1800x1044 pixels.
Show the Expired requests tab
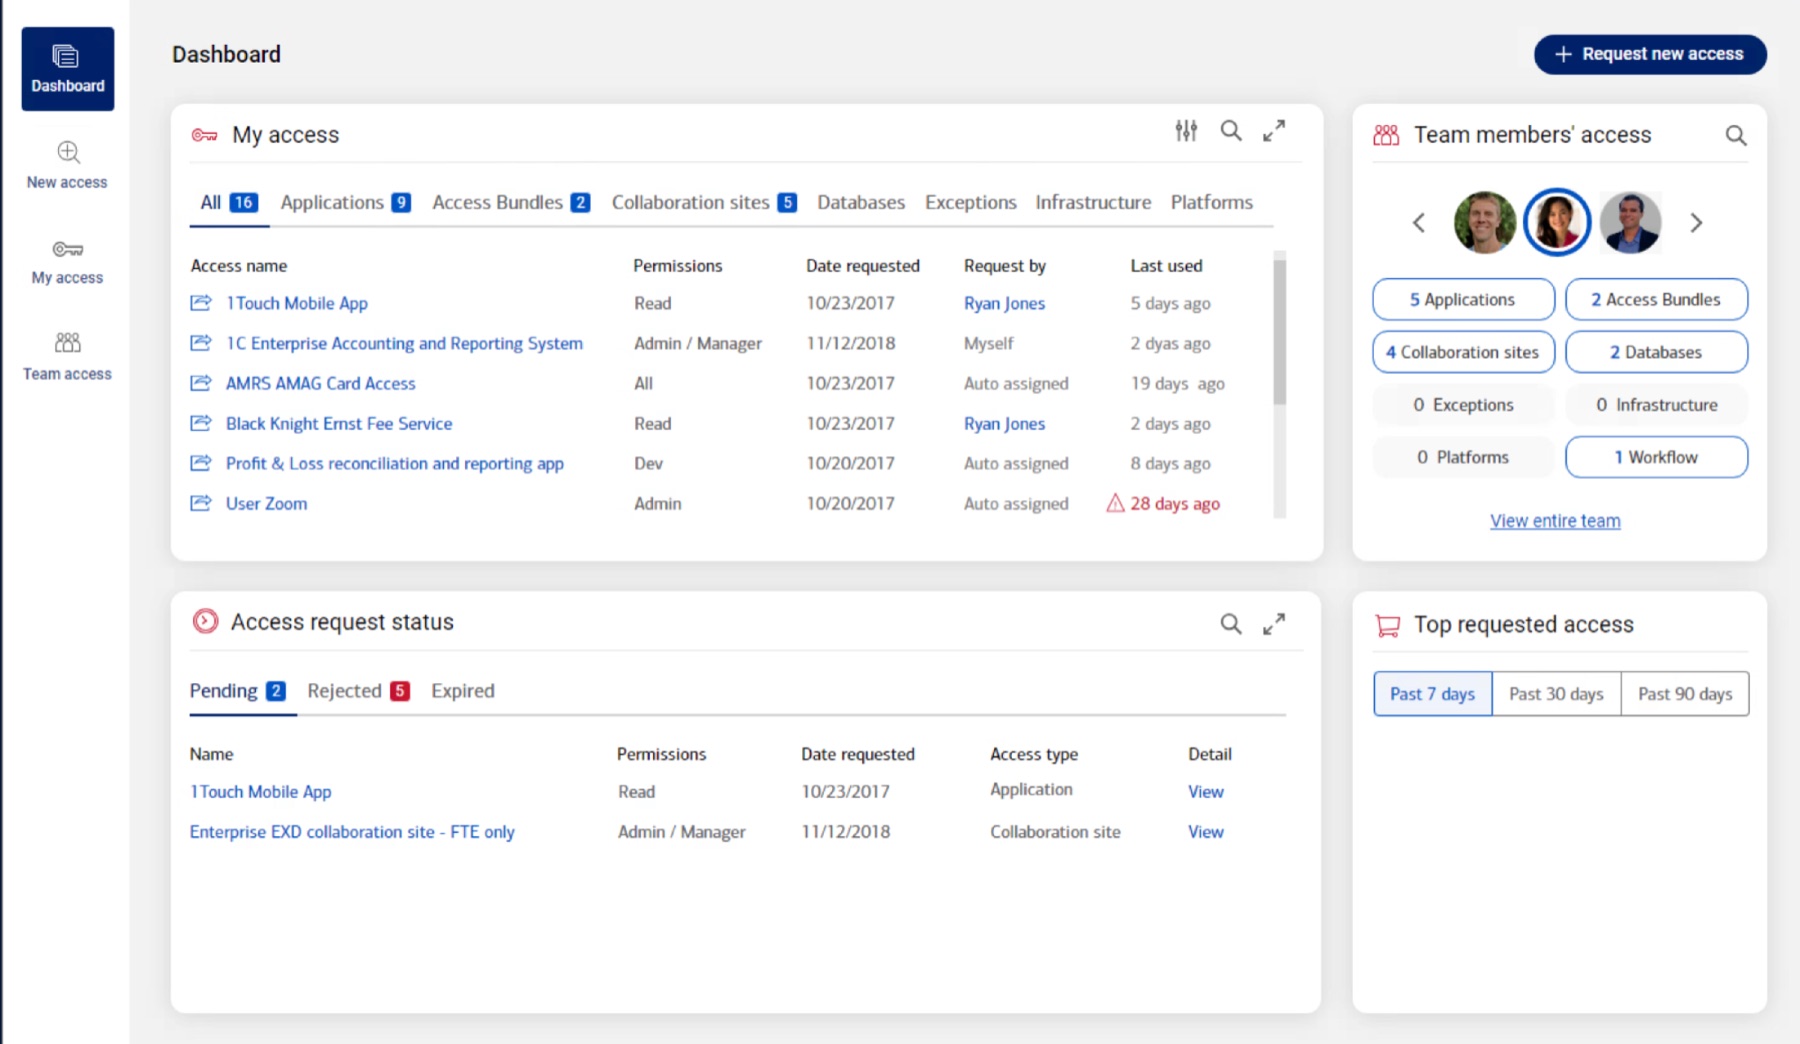pos(463,691)
